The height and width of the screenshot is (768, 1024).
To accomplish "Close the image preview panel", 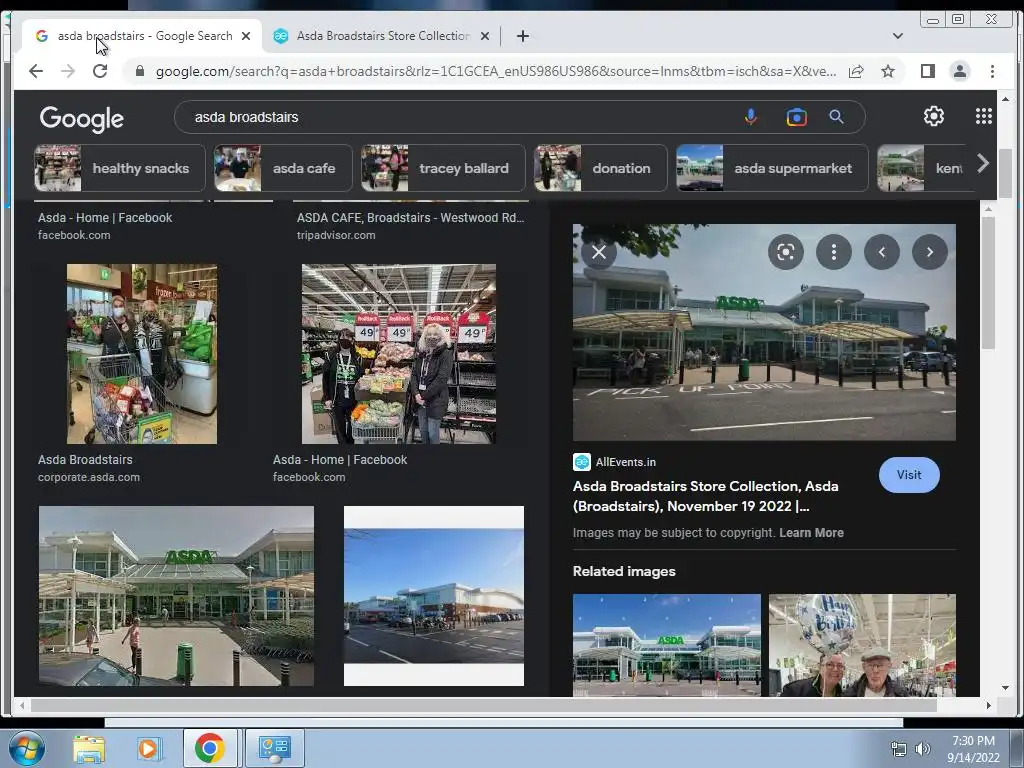I will [x=599, y=252].
